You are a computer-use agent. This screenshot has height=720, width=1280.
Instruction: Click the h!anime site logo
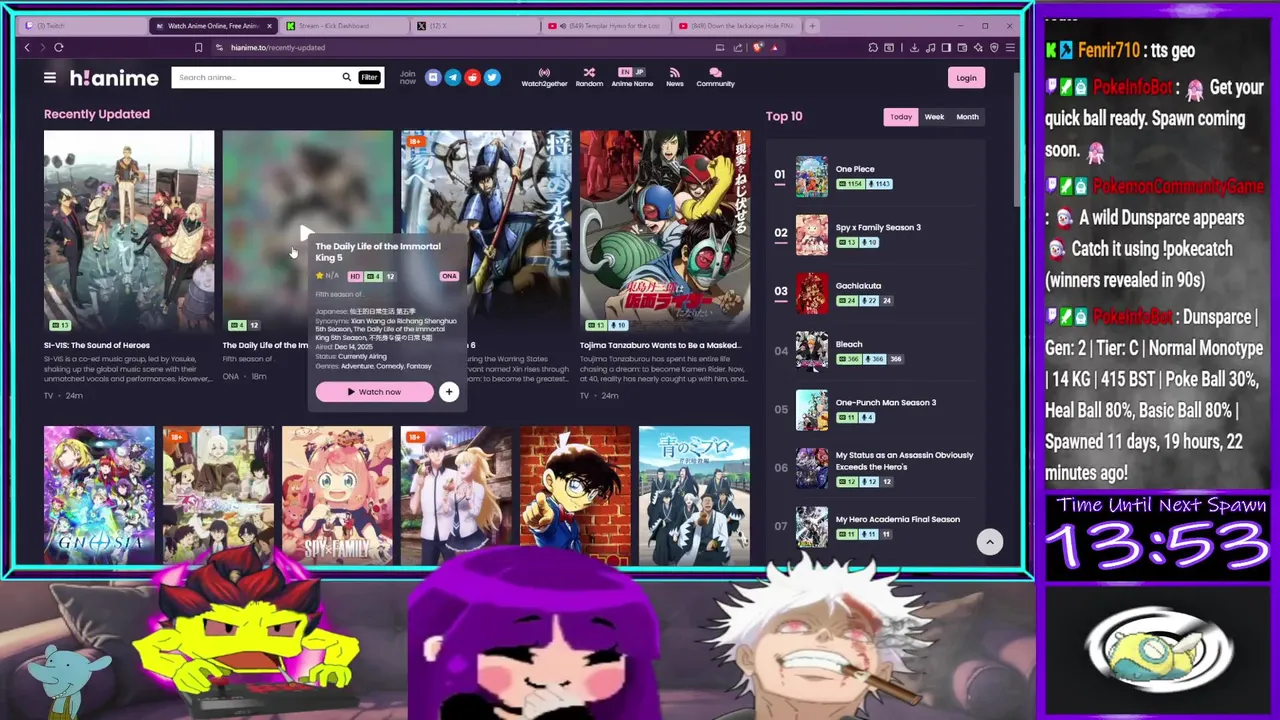point(113,78)
